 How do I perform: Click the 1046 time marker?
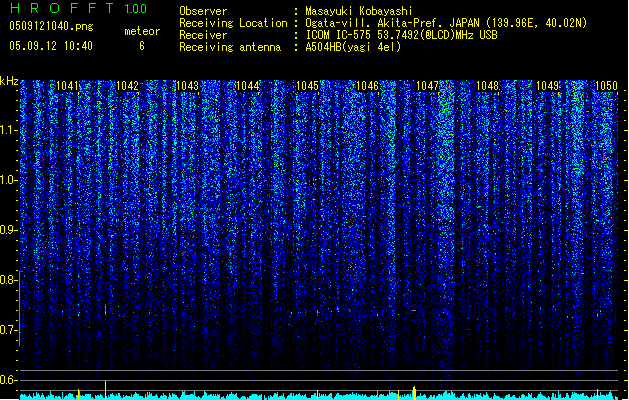[x=367, y=86]
